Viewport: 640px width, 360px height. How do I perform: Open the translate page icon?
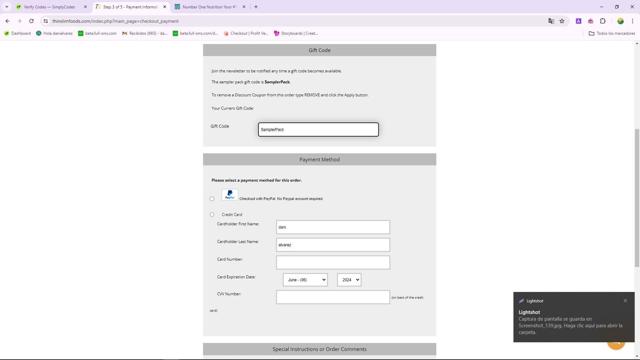click(551, 21)
